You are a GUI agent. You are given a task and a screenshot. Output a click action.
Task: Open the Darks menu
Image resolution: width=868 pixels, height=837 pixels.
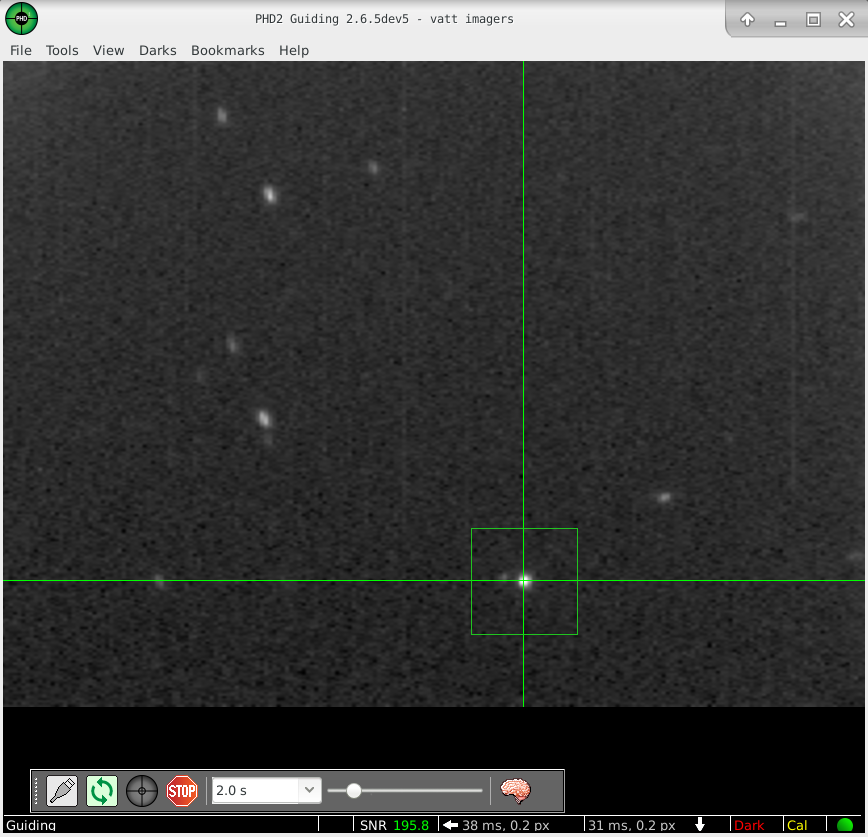[x=157, y=50]
